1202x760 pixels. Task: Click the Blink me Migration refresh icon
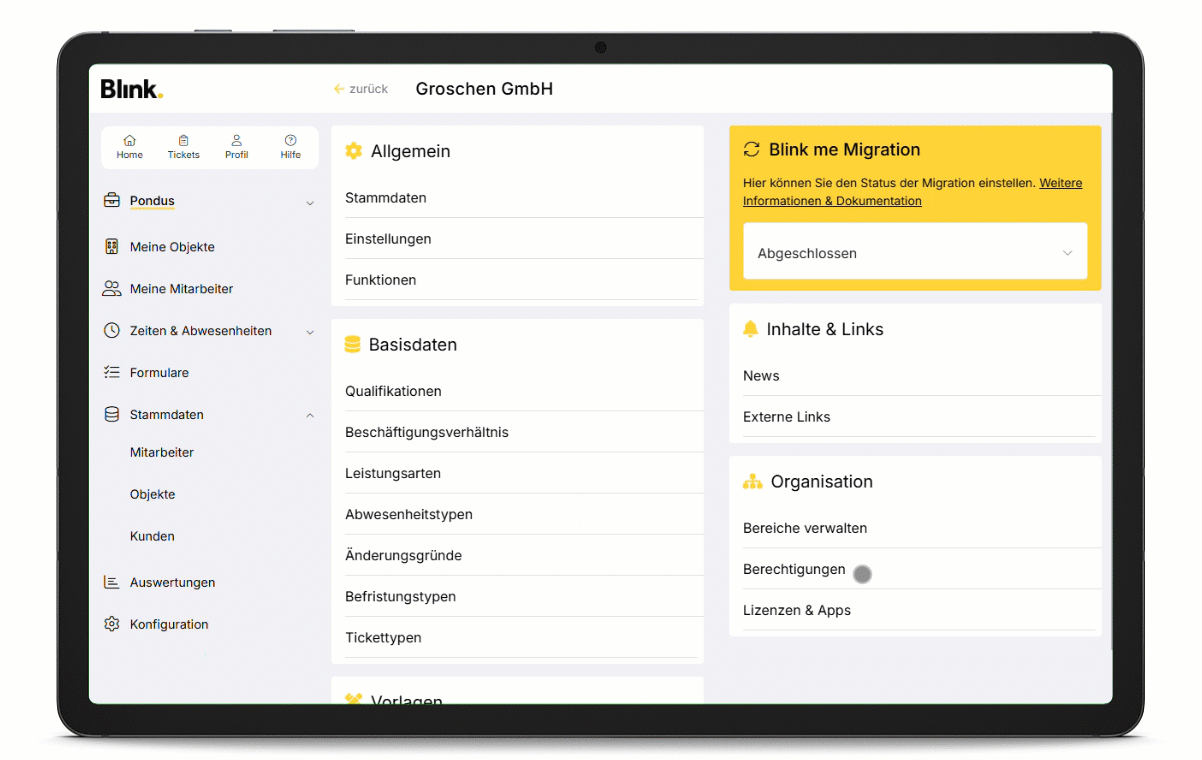[x=751, y=149]
